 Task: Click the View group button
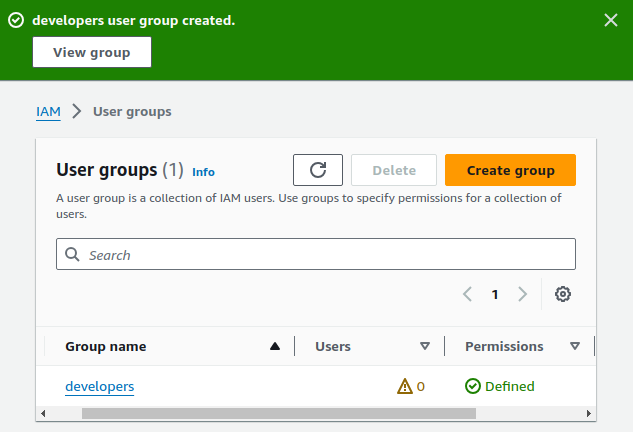(x=92, y=52)
